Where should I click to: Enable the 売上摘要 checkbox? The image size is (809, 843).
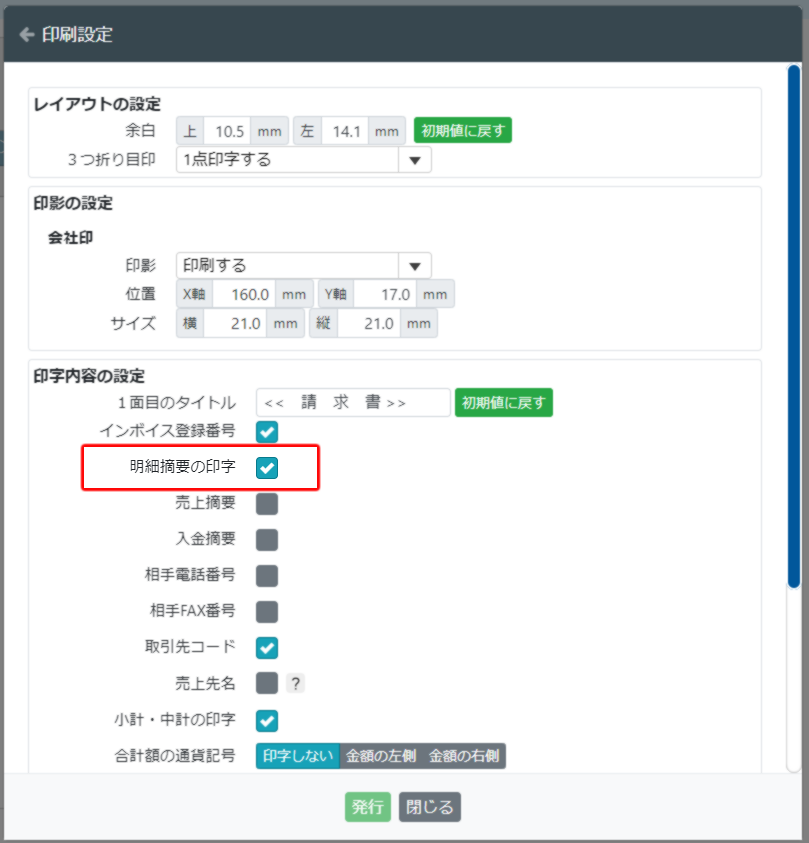(265, 503)
